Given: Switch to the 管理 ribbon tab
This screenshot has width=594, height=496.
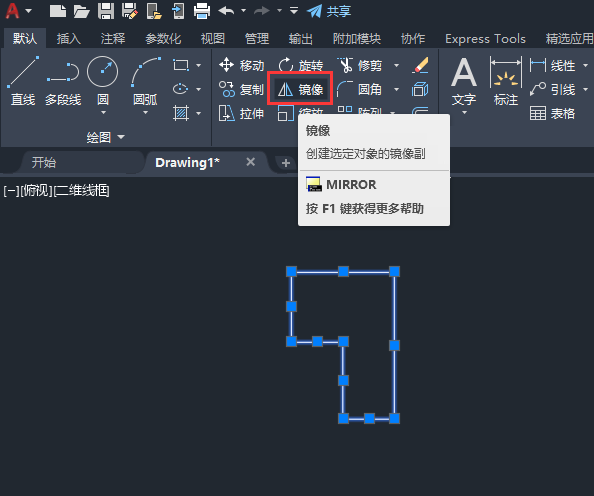Looking at the screenshot, I should [257, 38].
